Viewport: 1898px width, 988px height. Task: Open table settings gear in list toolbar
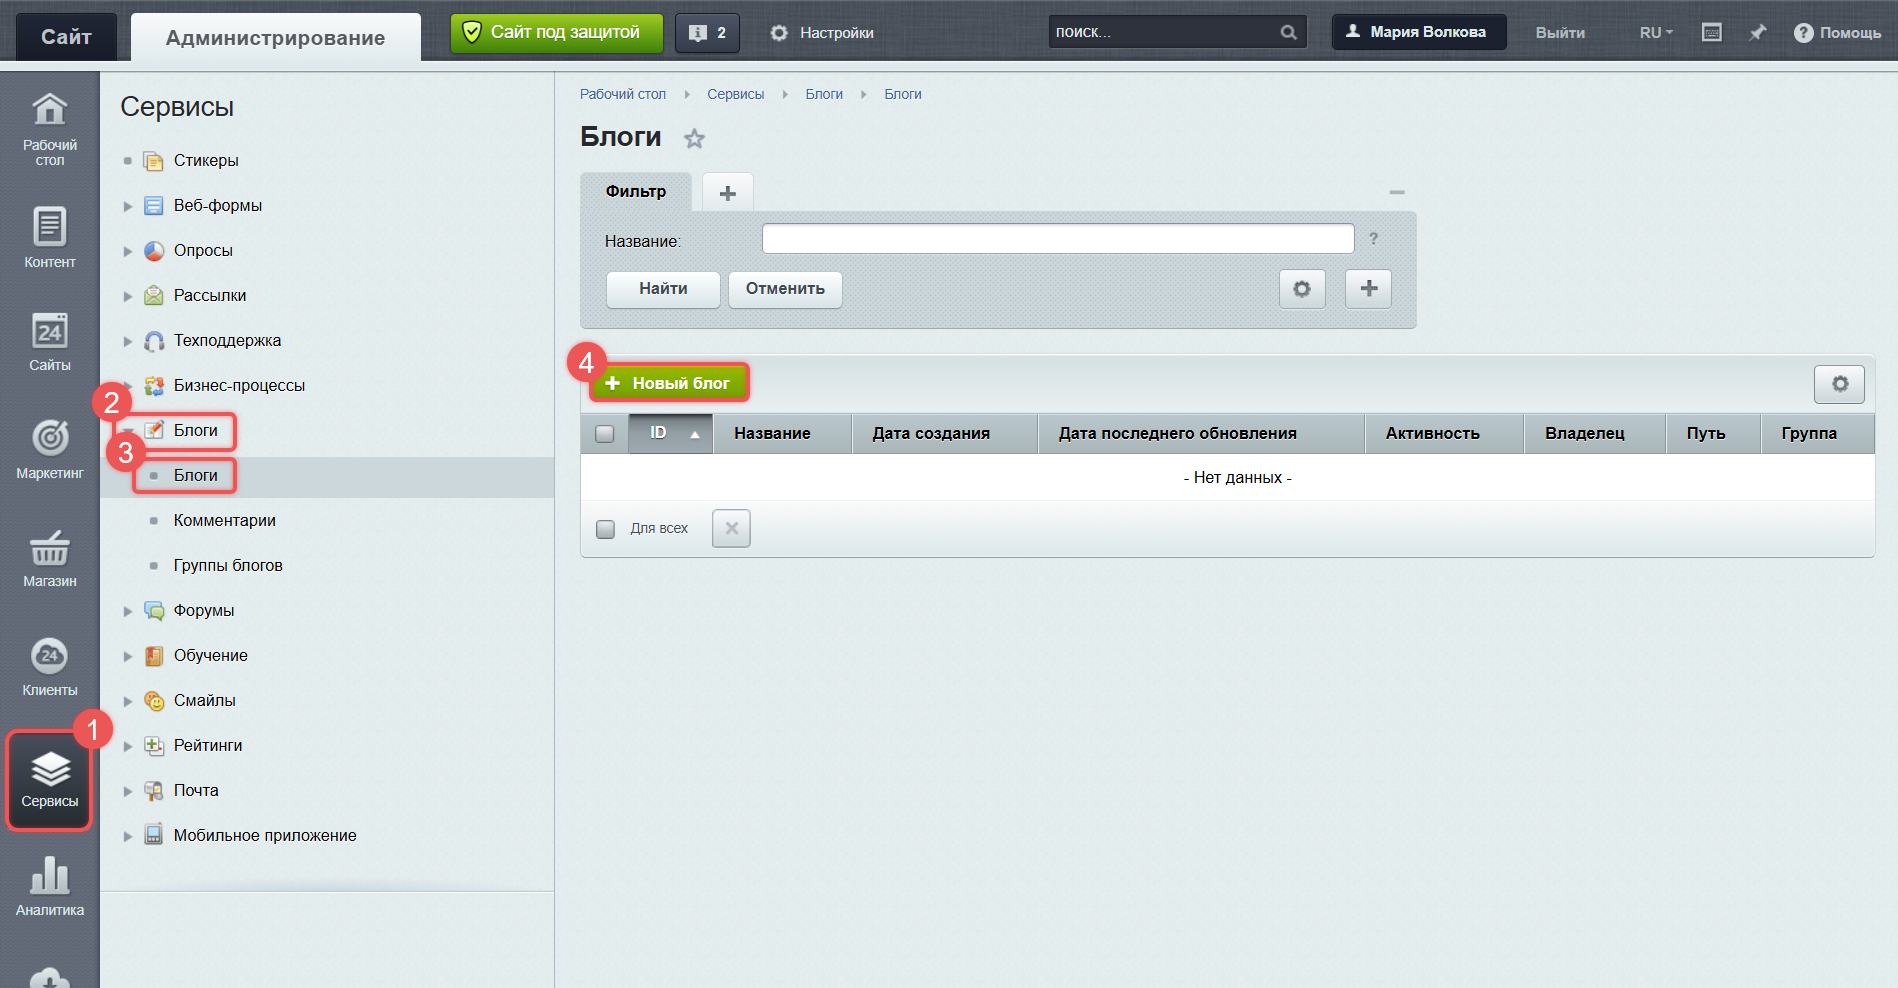(1839, 384)
